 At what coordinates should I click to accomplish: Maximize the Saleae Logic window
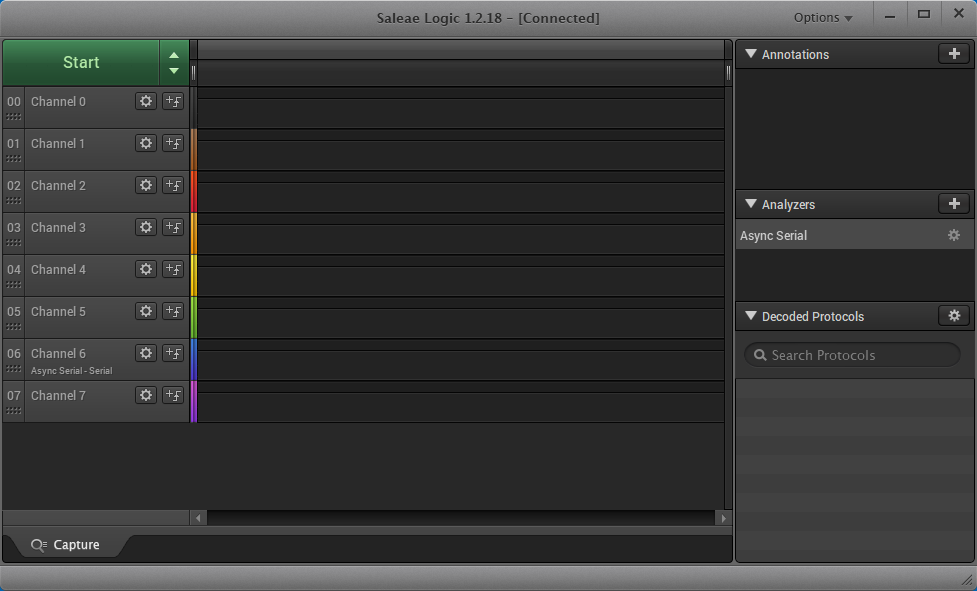(x=924, y=14)
